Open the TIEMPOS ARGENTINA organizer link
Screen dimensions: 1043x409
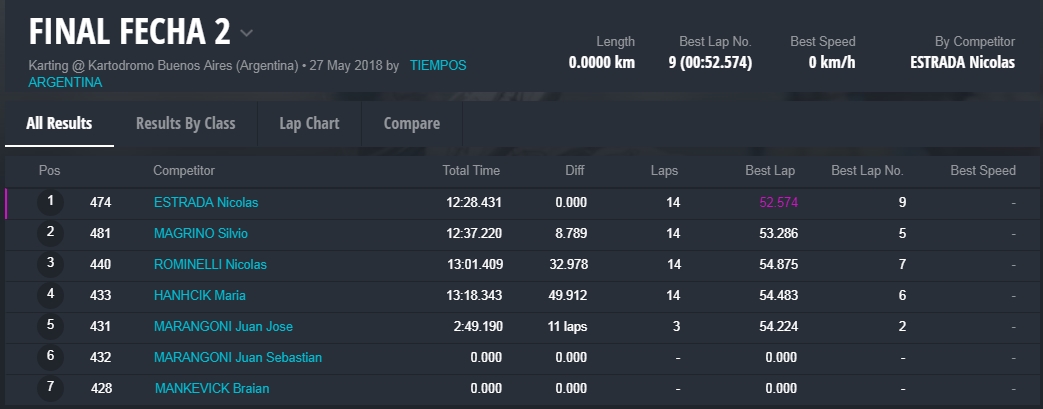pyautogui.click(x=438, y=66)
